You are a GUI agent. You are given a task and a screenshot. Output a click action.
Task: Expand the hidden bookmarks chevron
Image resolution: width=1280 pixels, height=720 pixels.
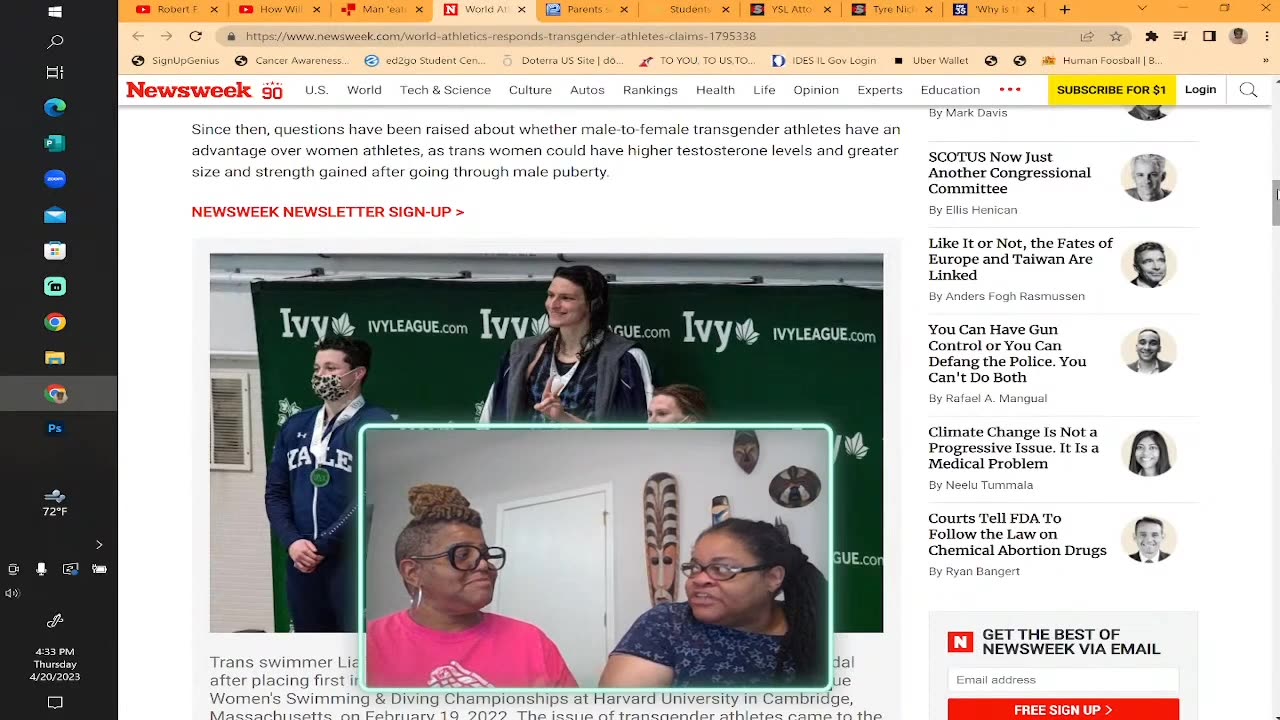click(1266, 61)
